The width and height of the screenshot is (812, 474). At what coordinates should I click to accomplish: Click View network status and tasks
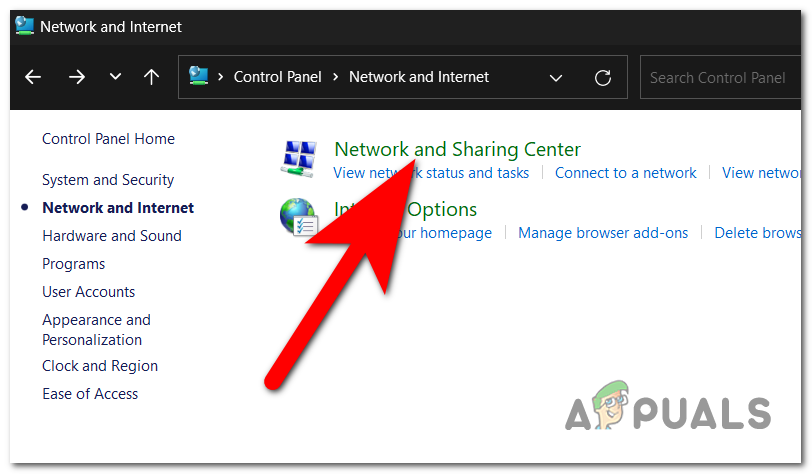pyautogui.click(x=431, y=173)
